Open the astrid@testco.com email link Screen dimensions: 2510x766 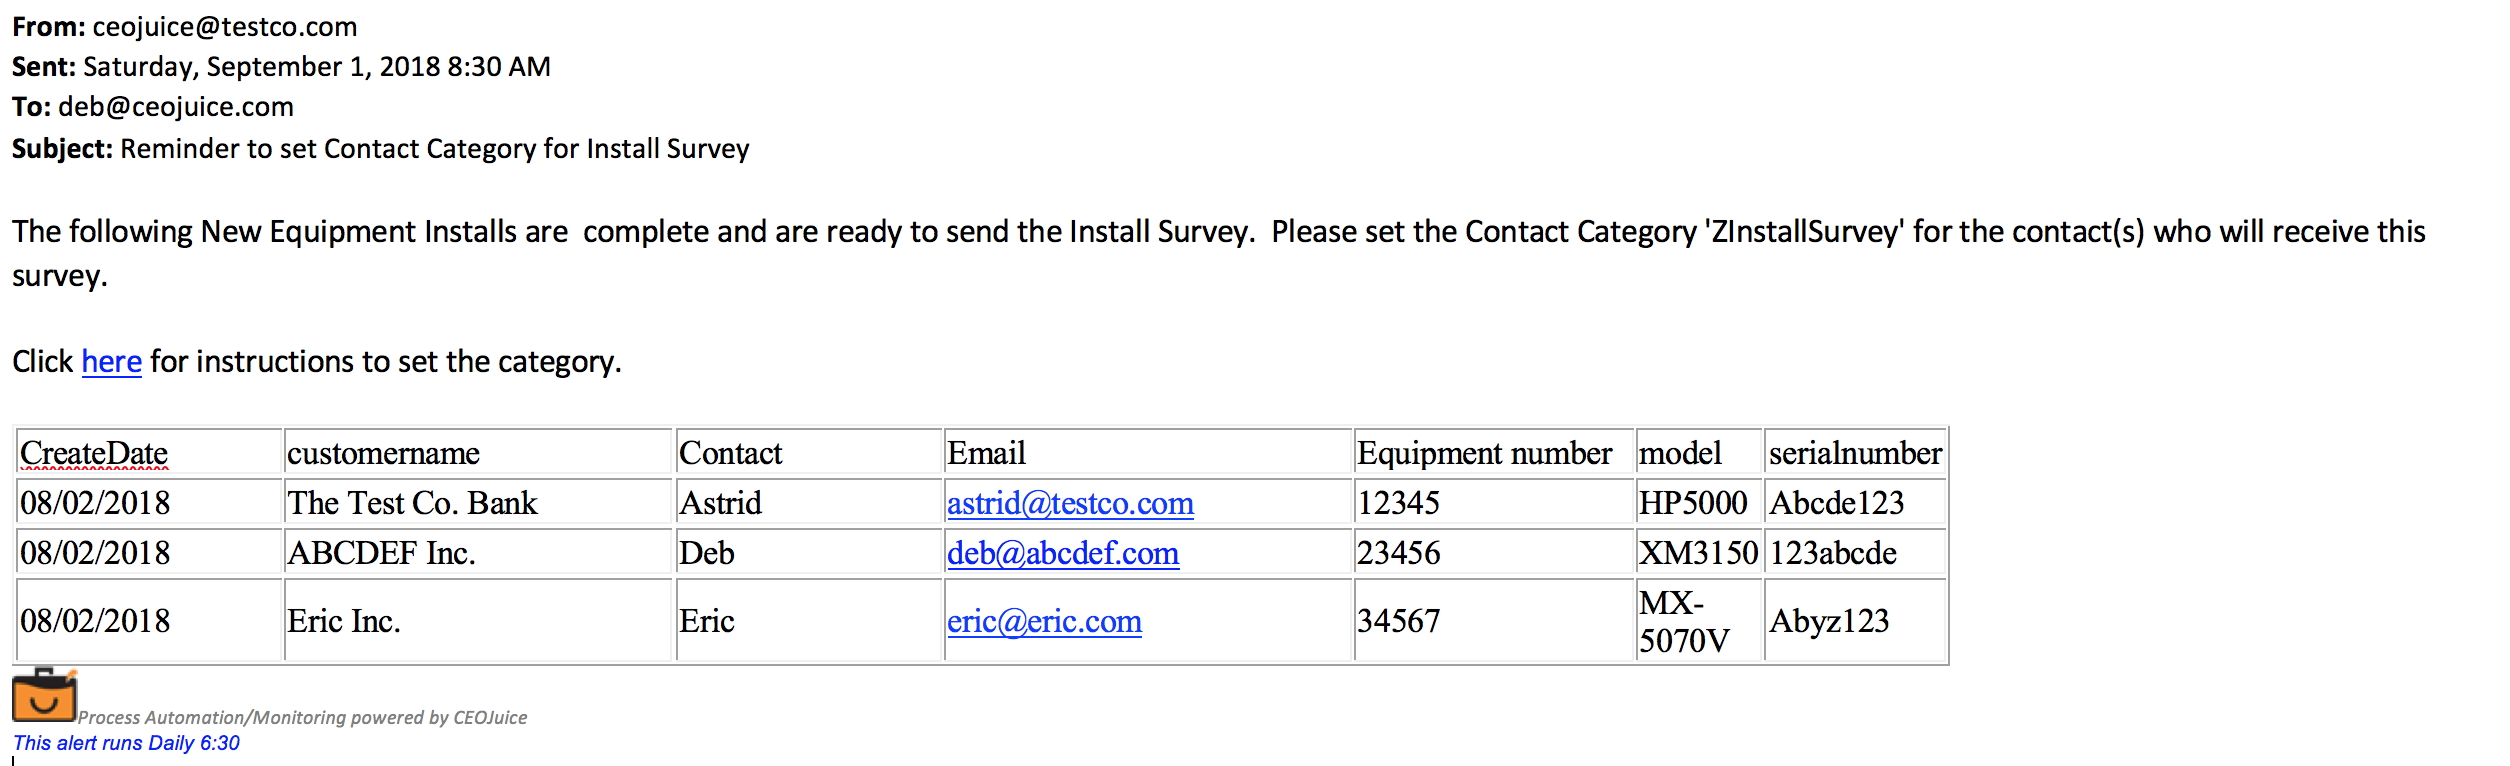(1070, 503)
